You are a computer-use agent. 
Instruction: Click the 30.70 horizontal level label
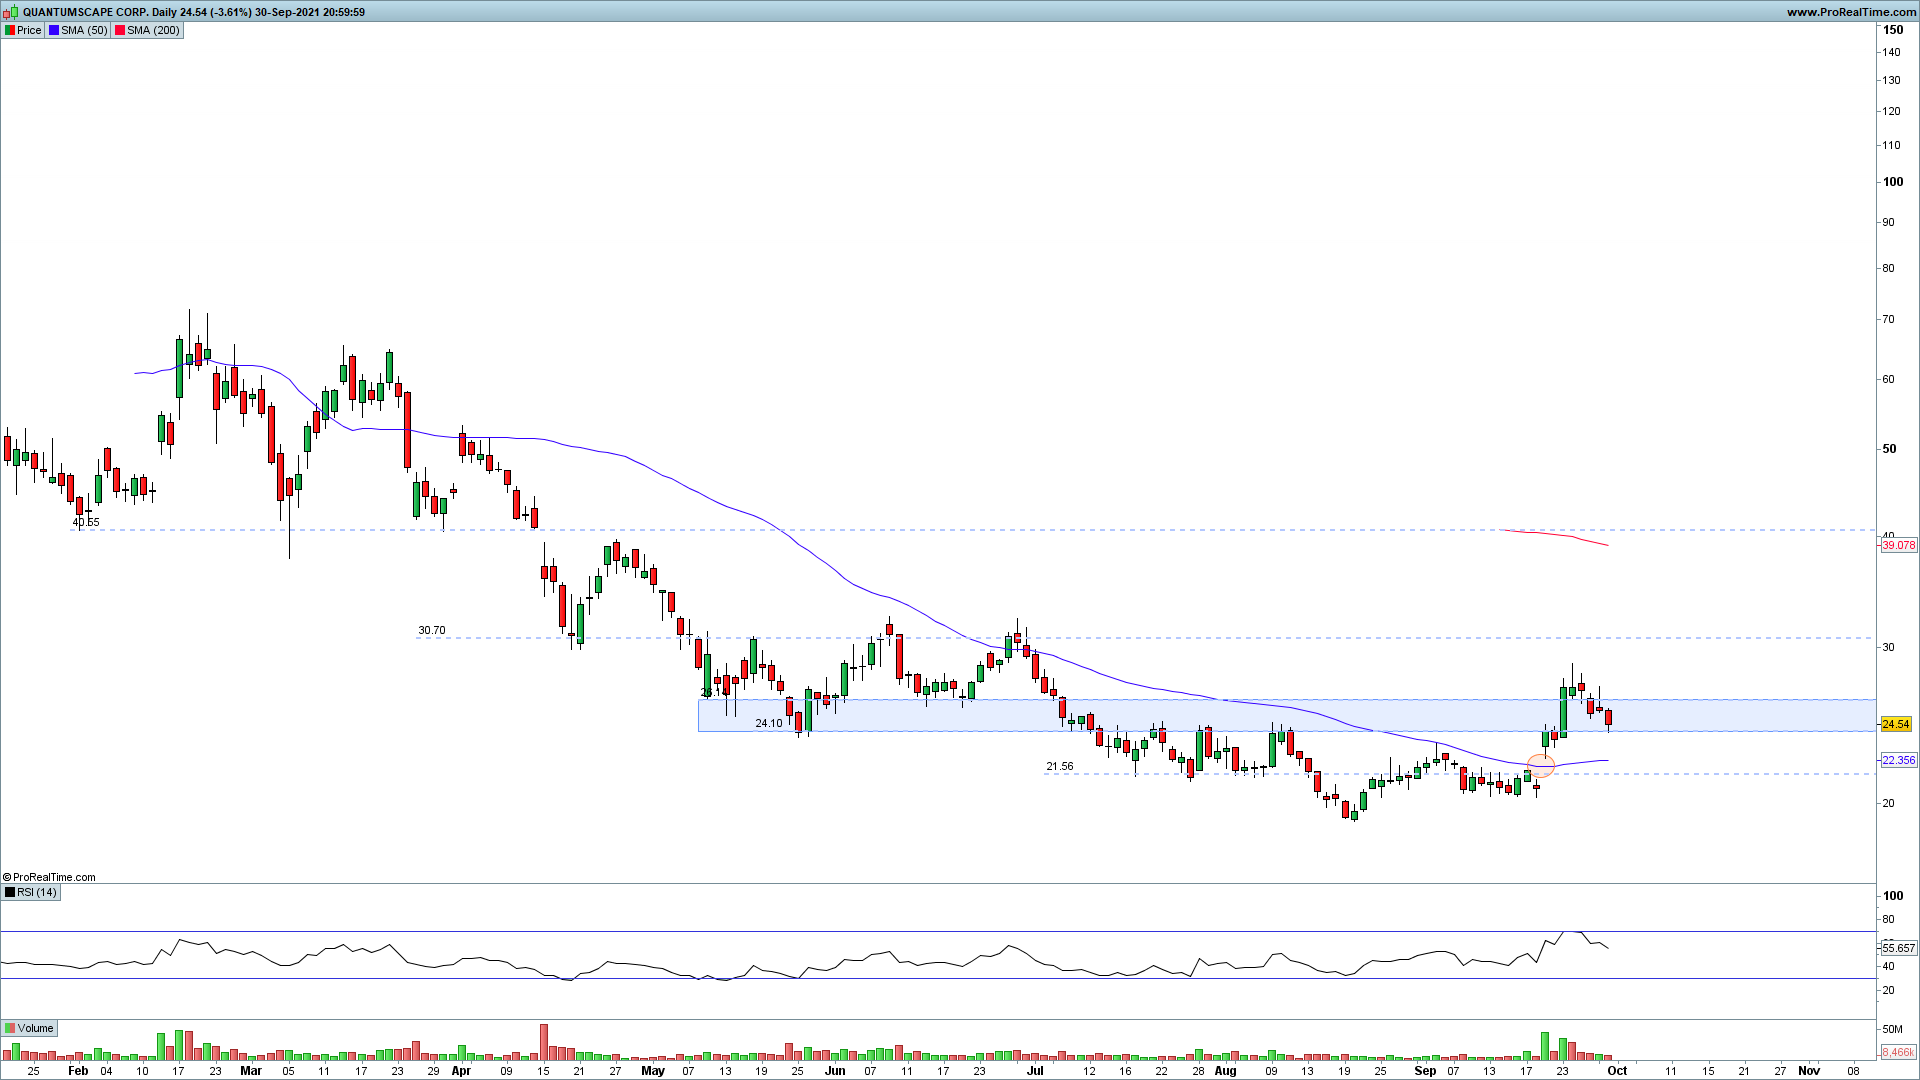click(432, 630)
